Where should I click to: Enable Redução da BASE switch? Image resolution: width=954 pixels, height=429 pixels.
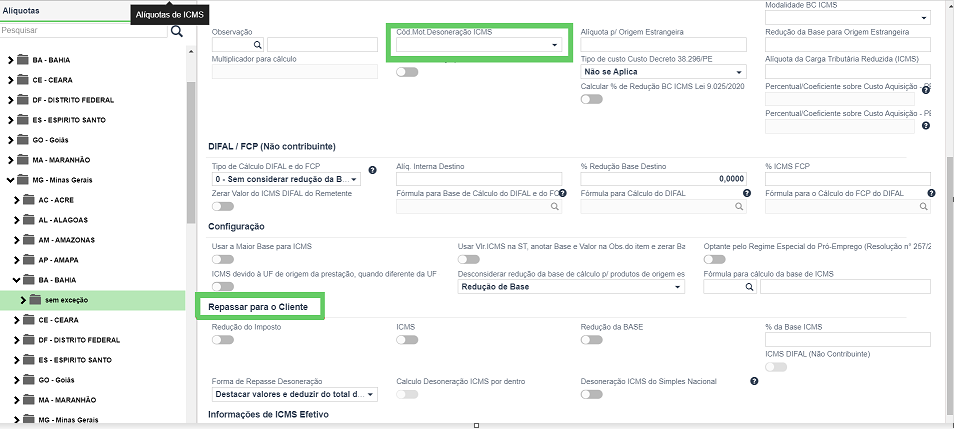click(x=591, y=340)
